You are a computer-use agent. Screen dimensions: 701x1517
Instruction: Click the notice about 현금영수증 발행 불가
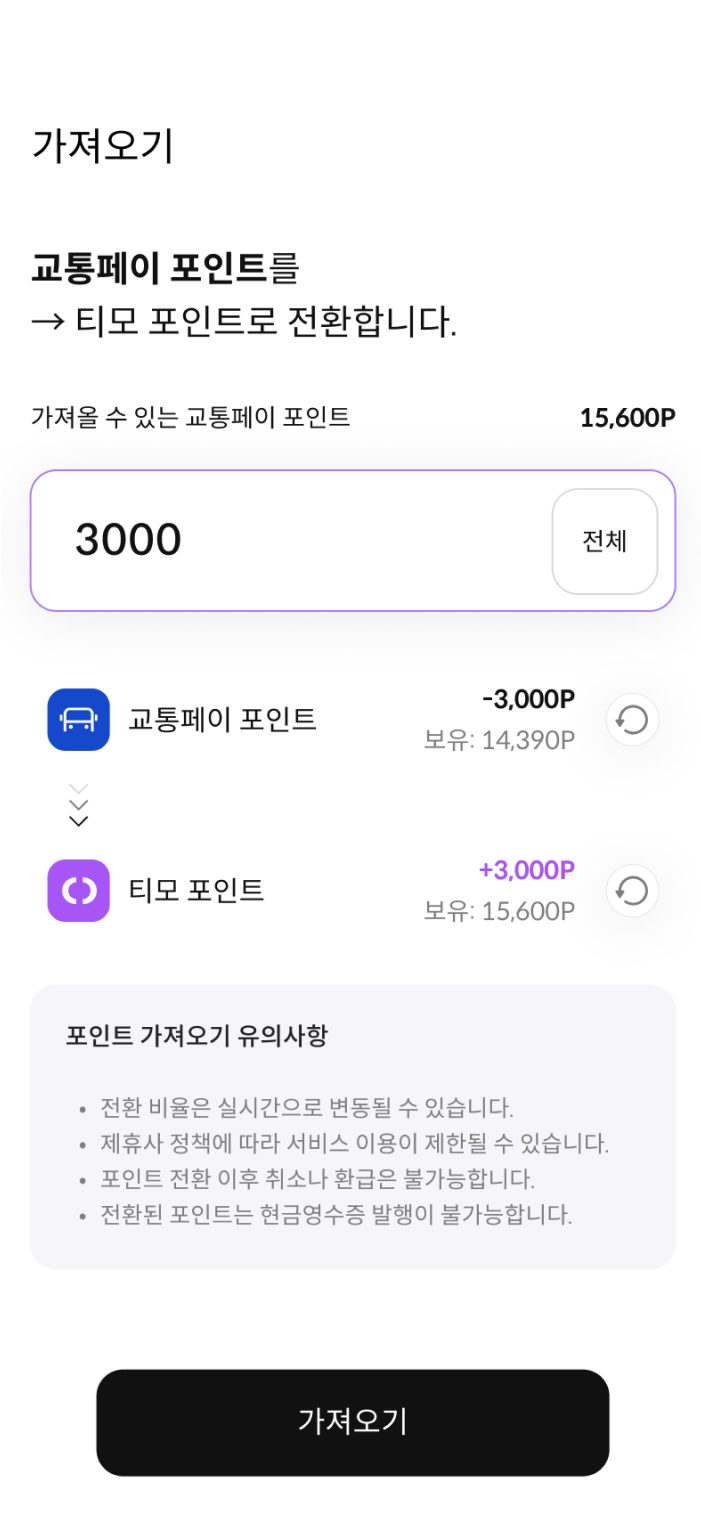click(x=336, y=1215)
